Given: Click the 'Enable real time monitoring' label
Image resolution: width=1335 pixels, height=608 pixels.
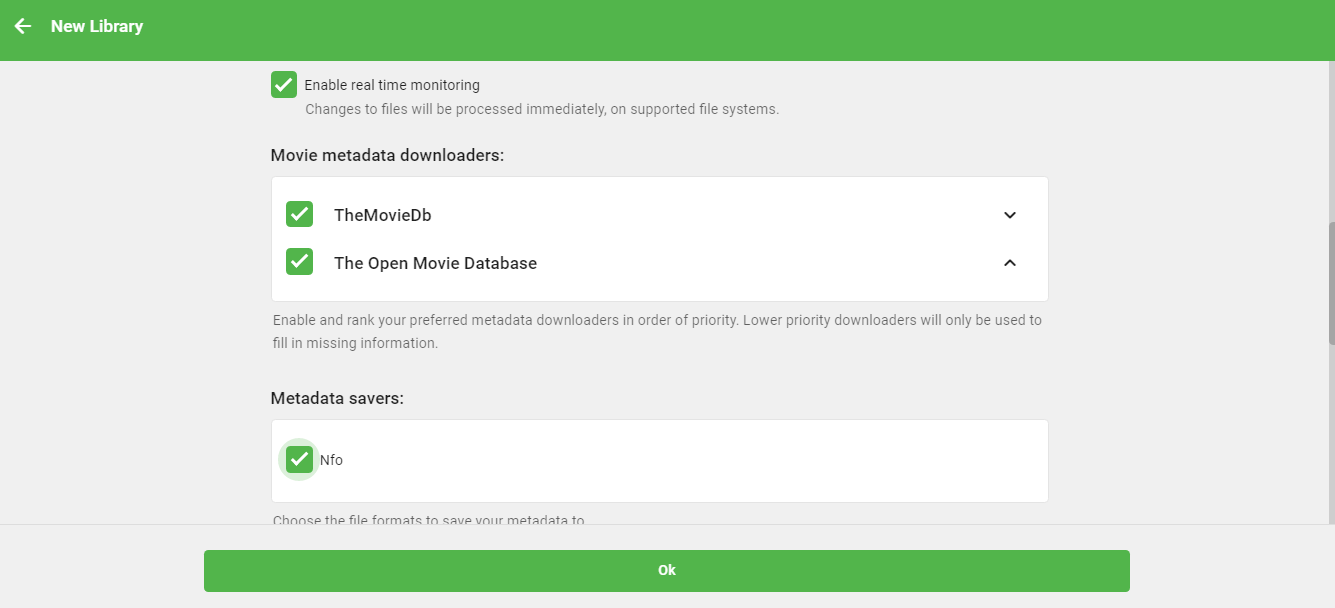Looking at the screenshot, I should [392, 85].
